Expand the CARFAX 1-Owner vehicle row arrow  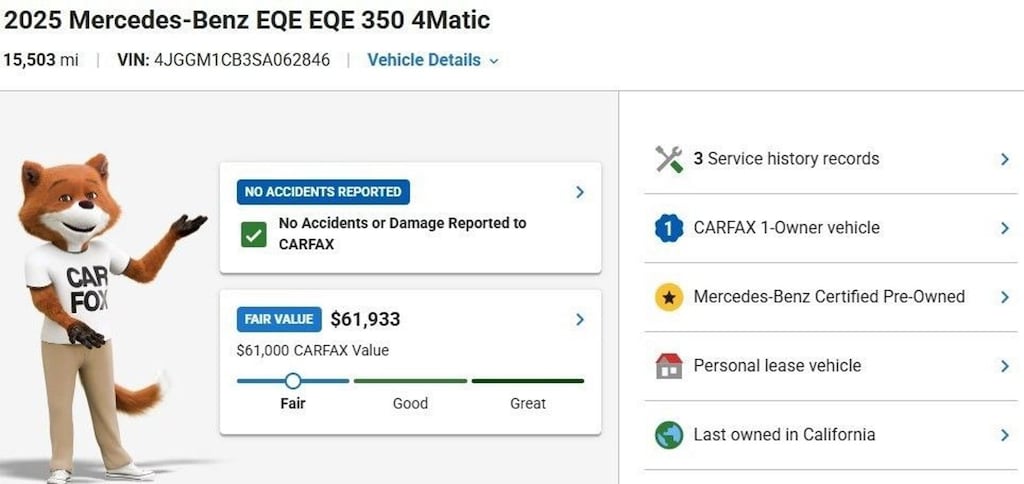[x=1005, y=228]
